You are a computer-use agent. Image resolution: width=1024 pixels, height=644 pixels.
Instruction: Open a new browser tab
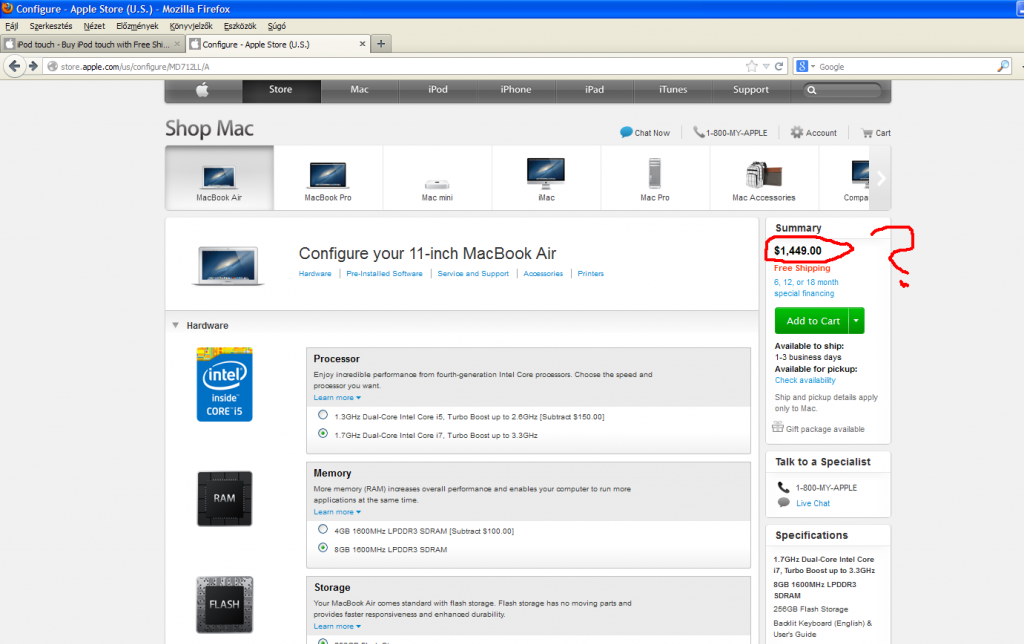pyautogui.click(x=381, y=44)
